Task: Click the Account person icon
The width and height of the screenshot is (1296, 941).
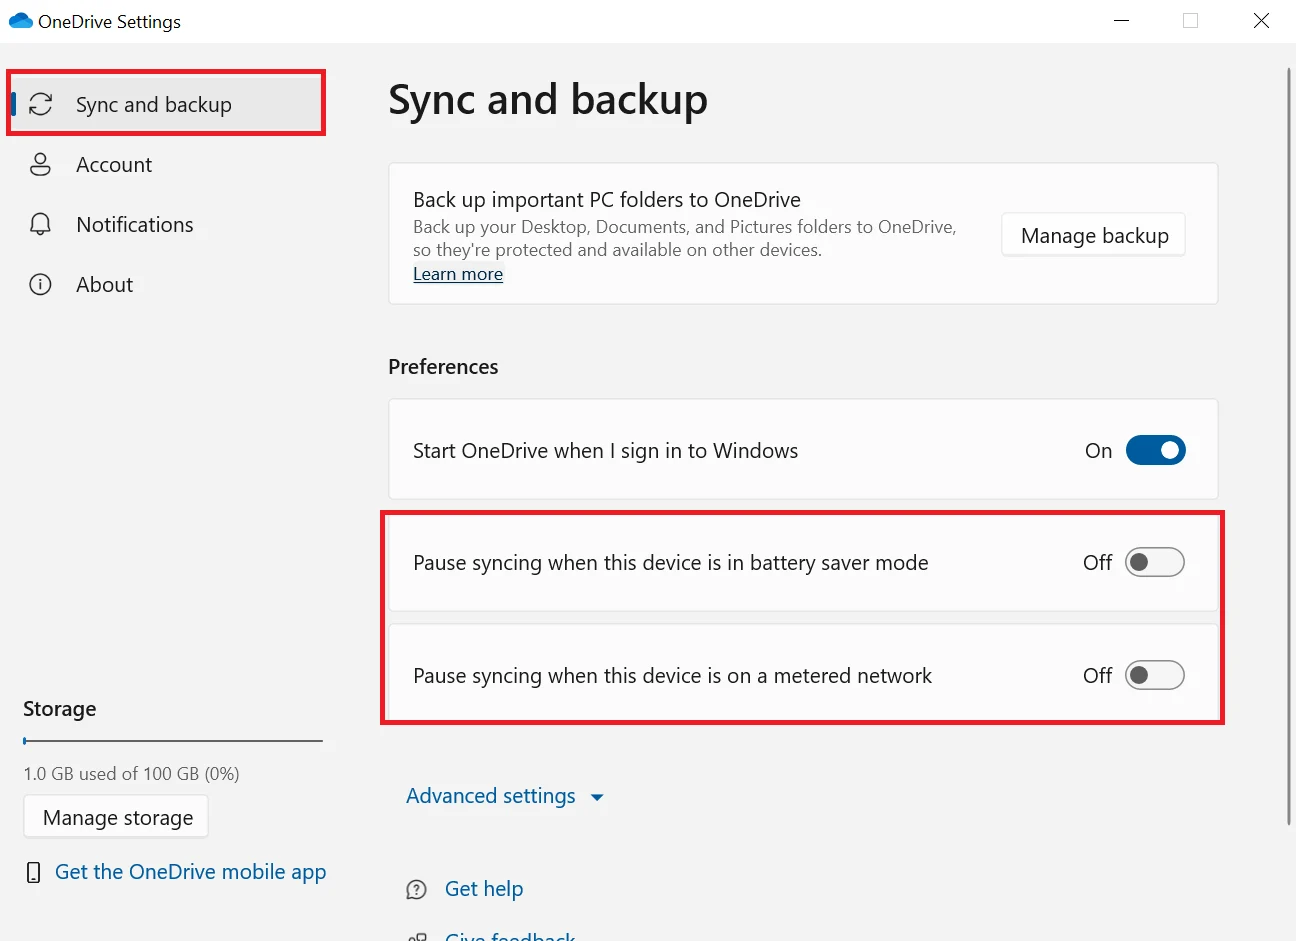Action: [41, 165]
